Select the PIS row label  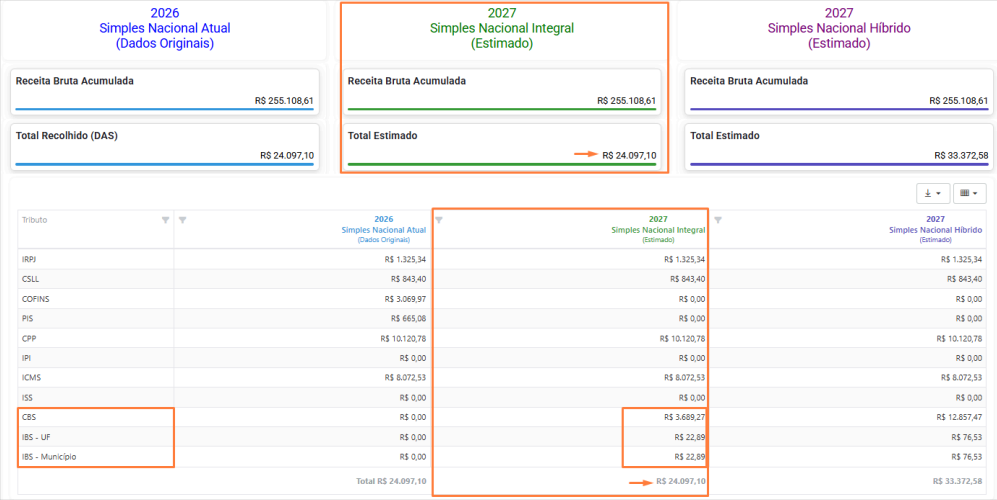pos(27,318)
